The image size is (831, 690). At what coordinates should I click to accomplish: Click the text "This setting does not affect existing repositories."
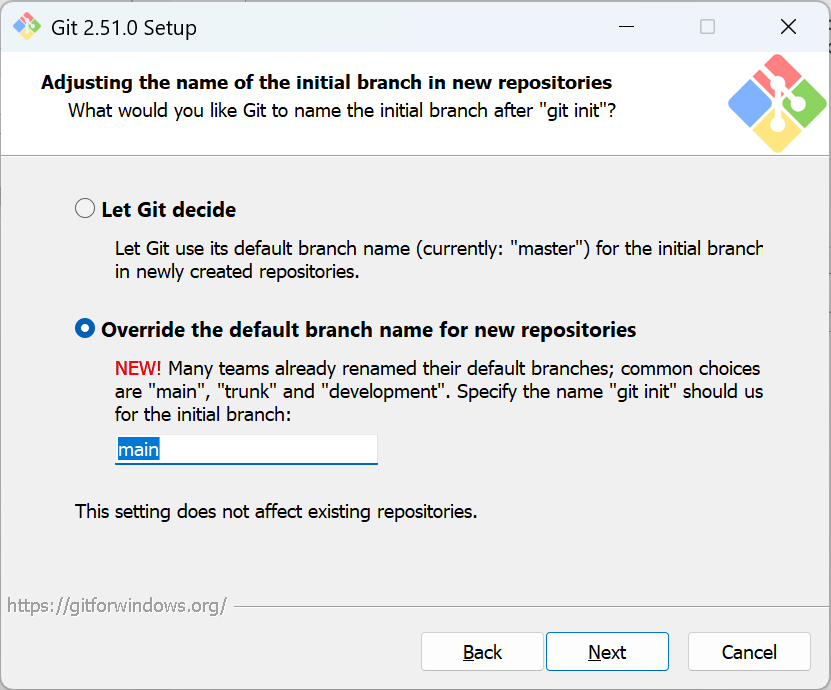pos(276,512)
